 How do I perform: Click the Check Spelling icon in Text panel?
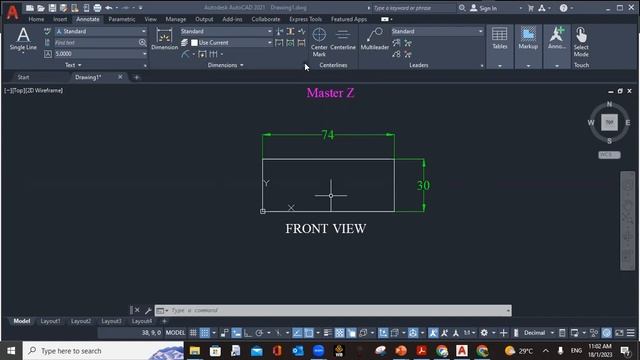click(x=47, y=31)
